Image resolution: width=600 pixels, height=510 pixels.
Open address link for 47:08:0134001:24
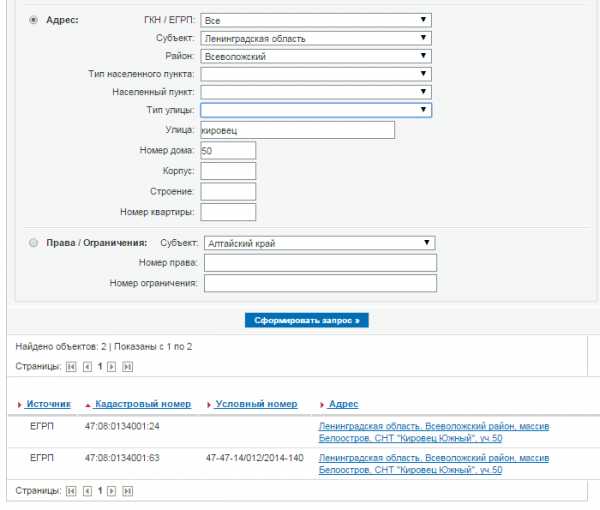pos(434,432)
